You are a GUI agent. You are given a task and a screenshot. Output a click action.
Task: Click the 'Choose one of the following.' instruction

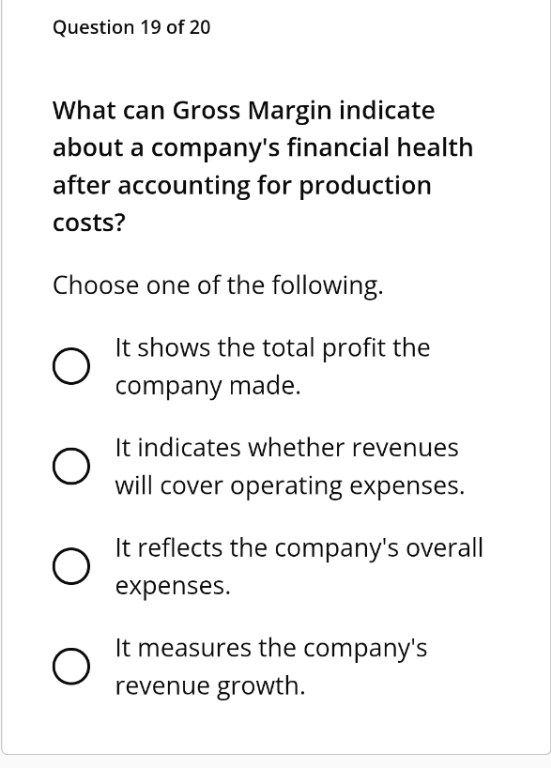(x=217, y=286)
